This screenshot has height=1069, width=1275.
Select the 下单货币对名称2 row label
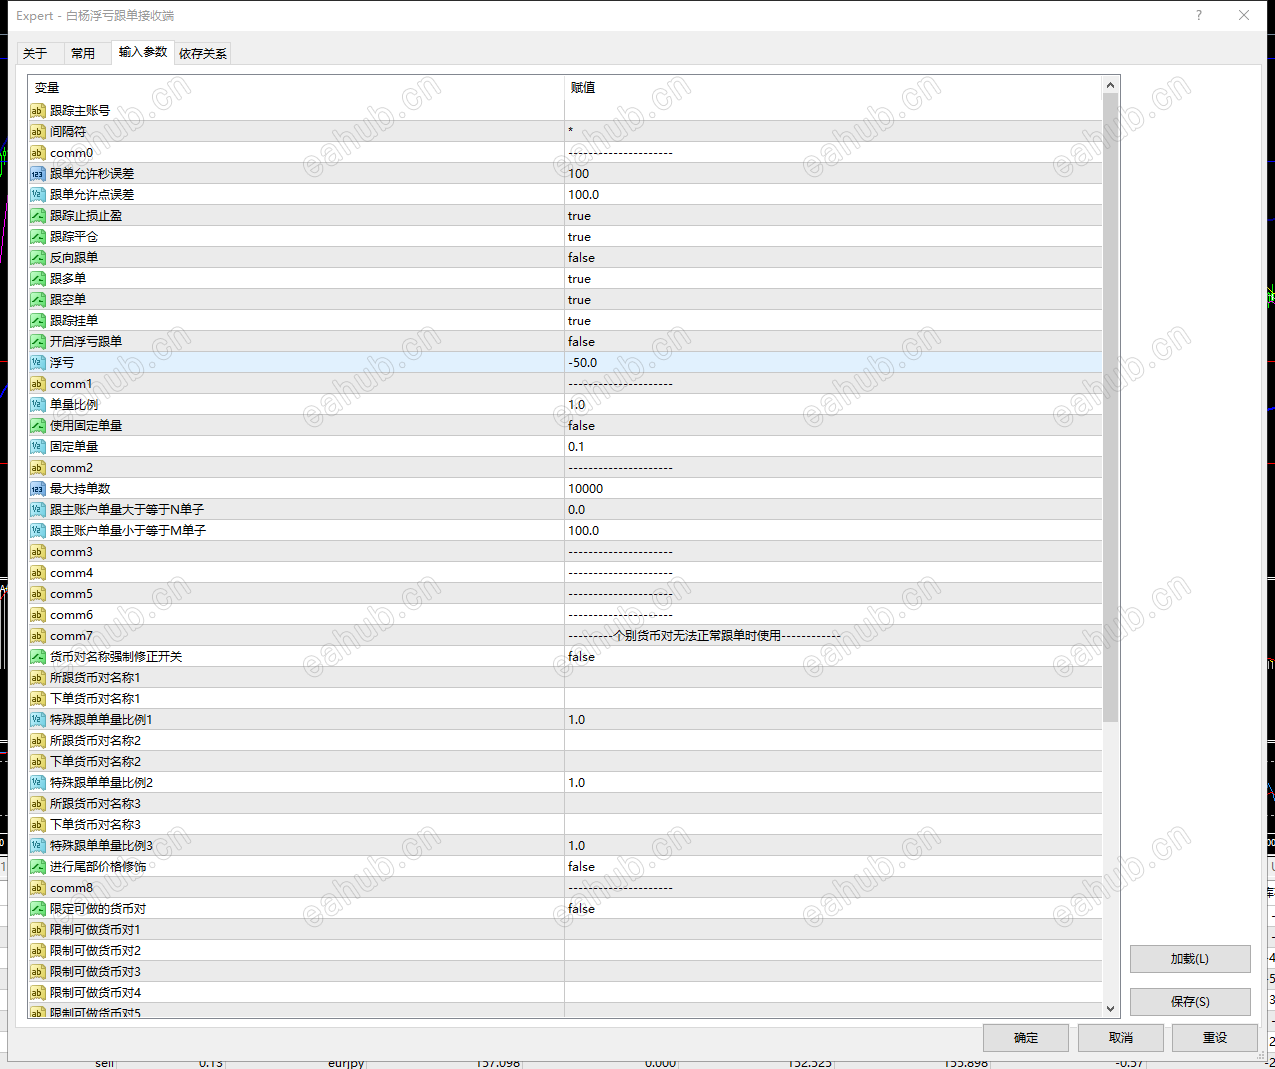pyautogui.click(x=96, y=762)
